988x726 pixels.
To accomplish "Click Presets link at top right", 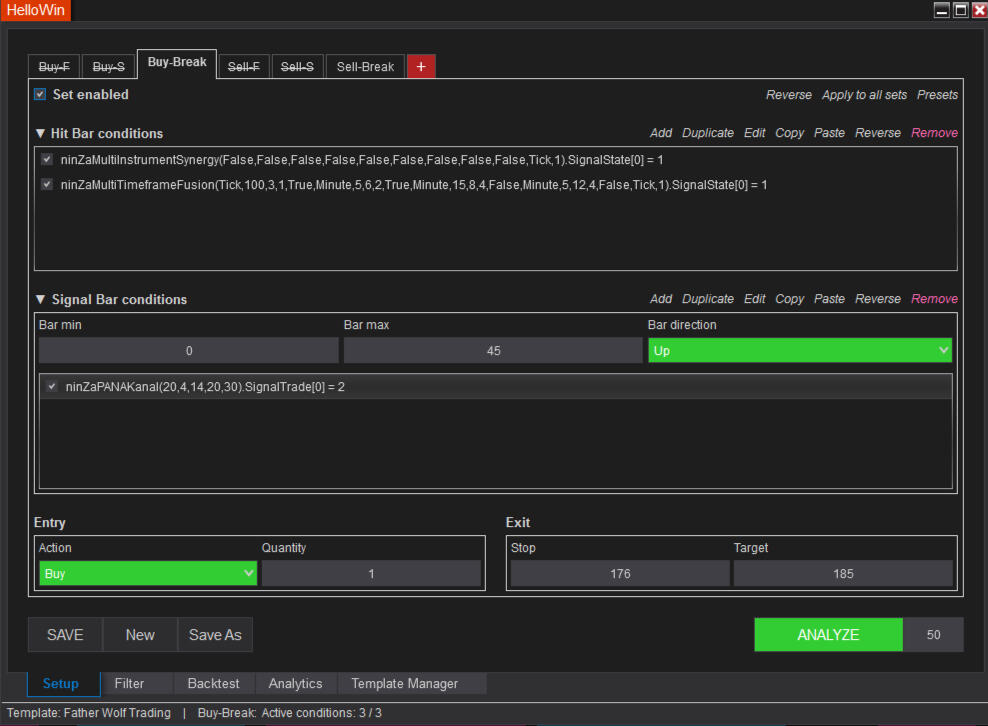I will point(937,95).
